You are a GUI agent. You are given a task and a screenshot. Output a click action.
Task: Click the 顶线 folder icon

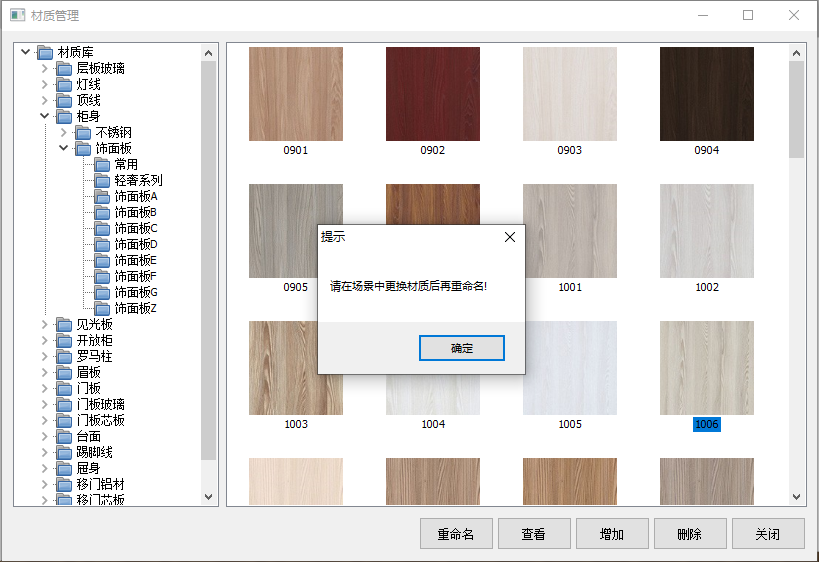[64, 101]
